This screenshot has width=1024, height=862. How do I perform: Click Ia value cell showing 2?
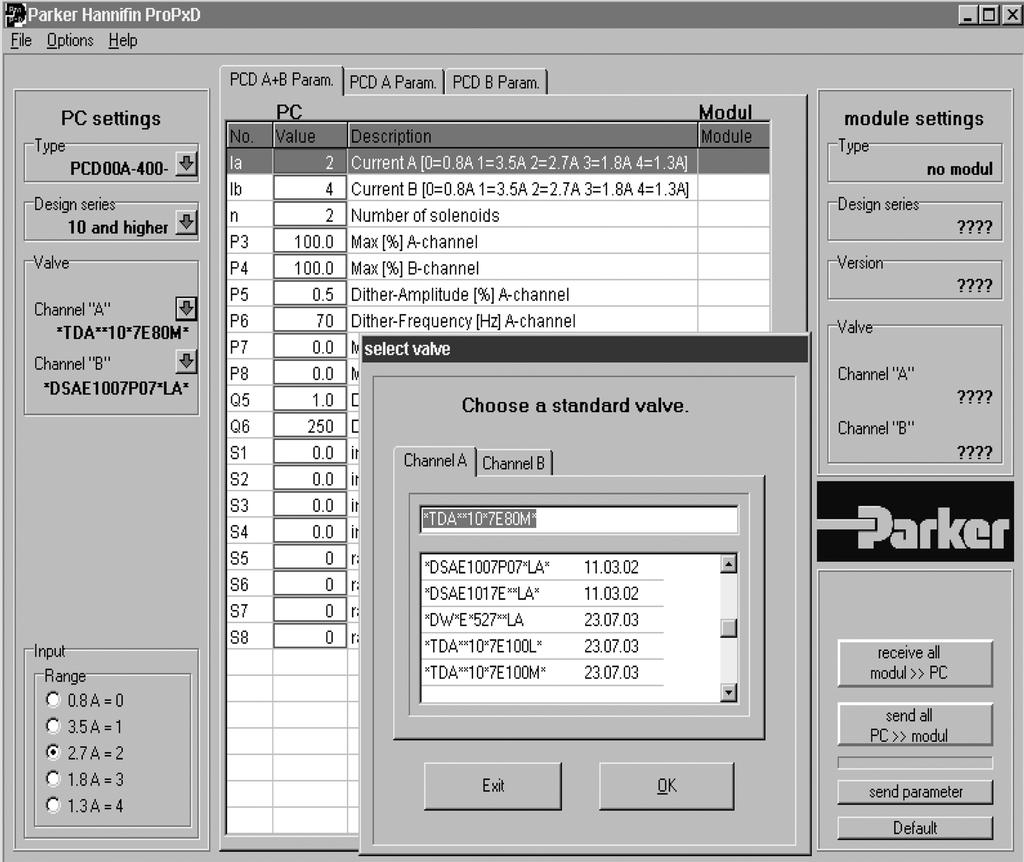tap(310, 162)
